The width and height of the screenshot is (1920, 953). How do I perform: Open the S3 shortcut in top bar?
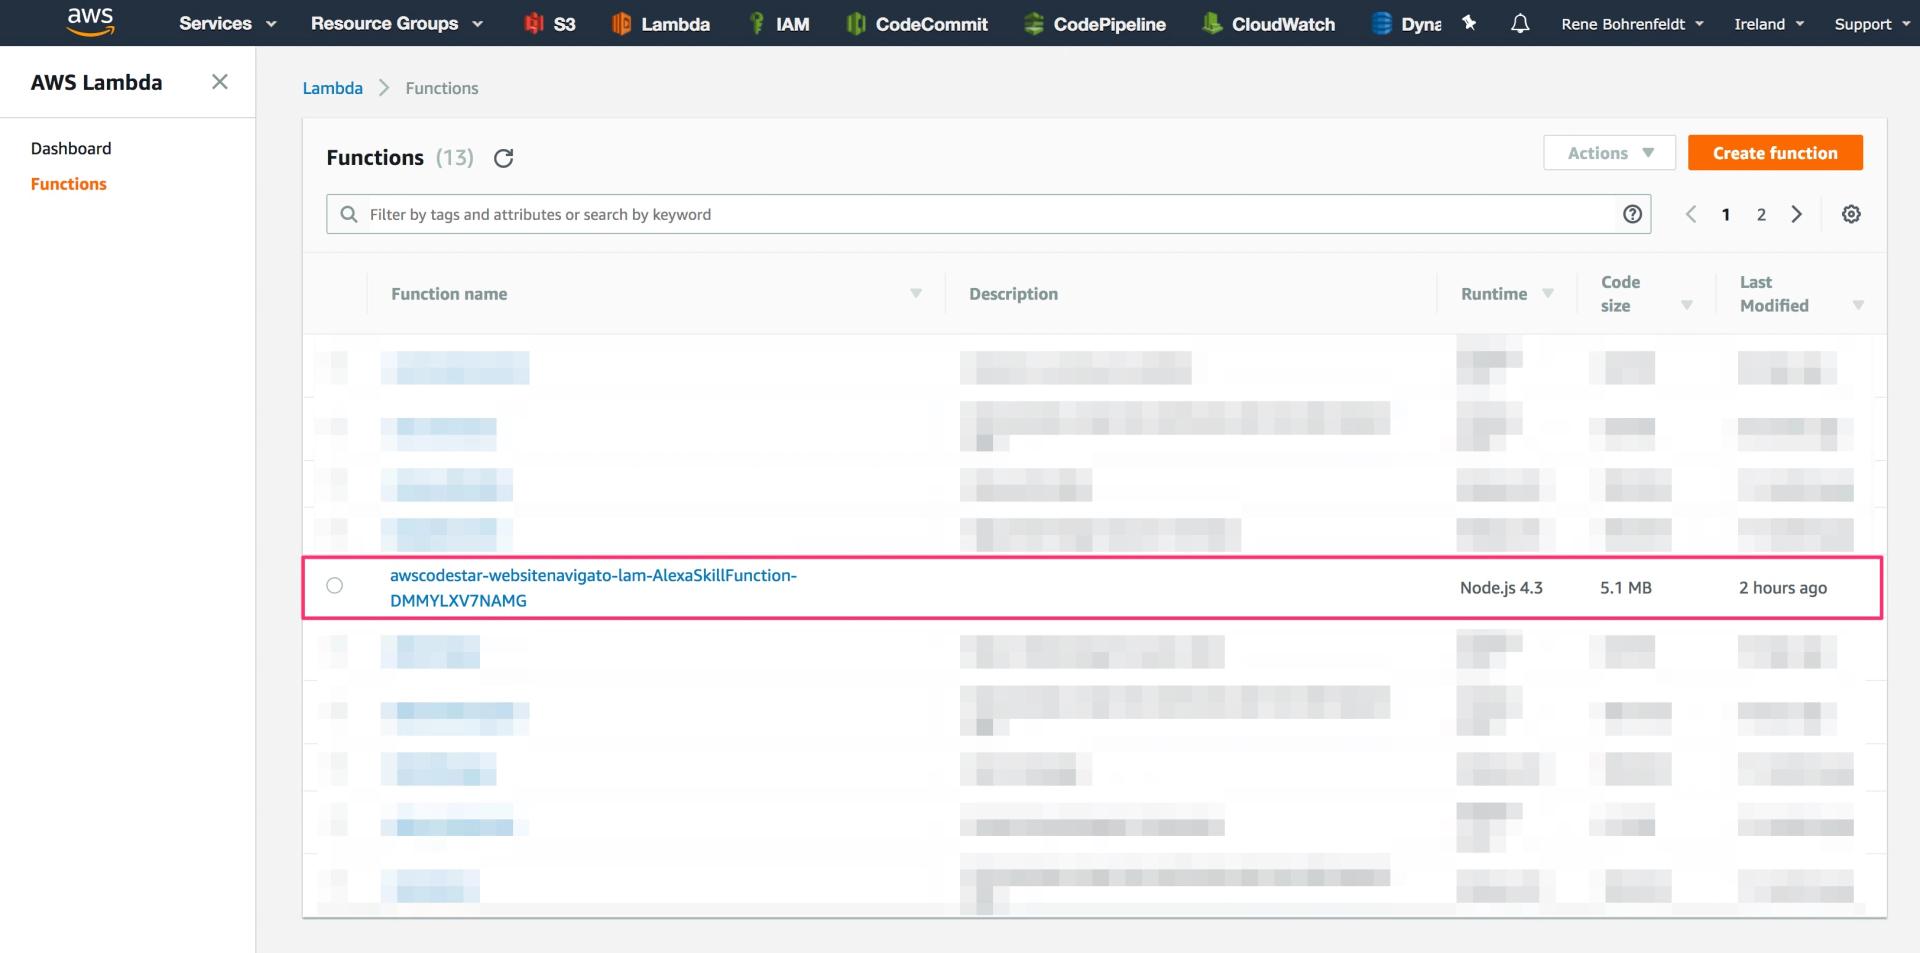(x=550, y=24)
